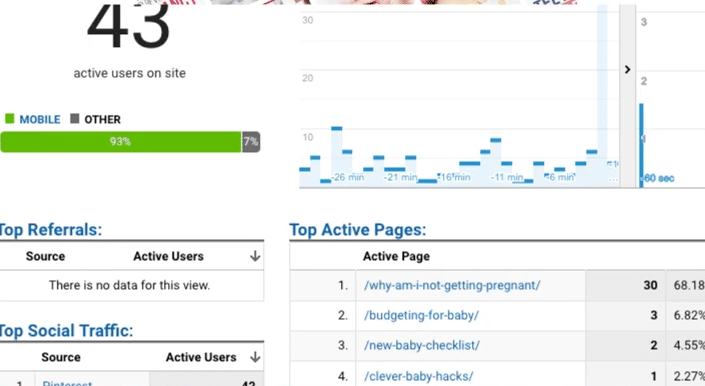Image resolution: width=705 pixels, height=386 pixels.
Task: Click Active Page column header
Action: (396, 256)
